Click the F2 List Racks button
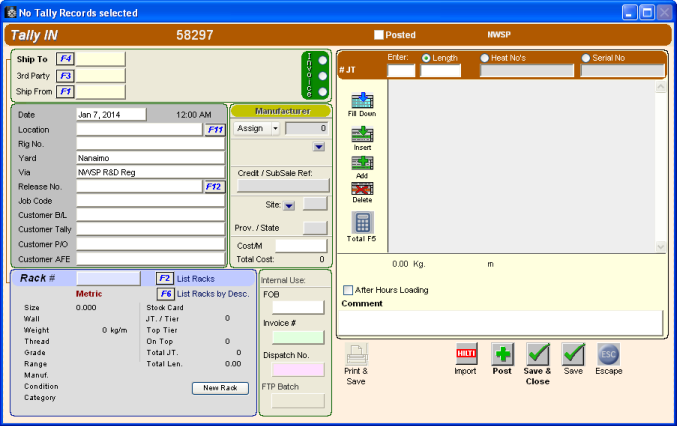The image size is (677, 426). [x=165, y=278]
